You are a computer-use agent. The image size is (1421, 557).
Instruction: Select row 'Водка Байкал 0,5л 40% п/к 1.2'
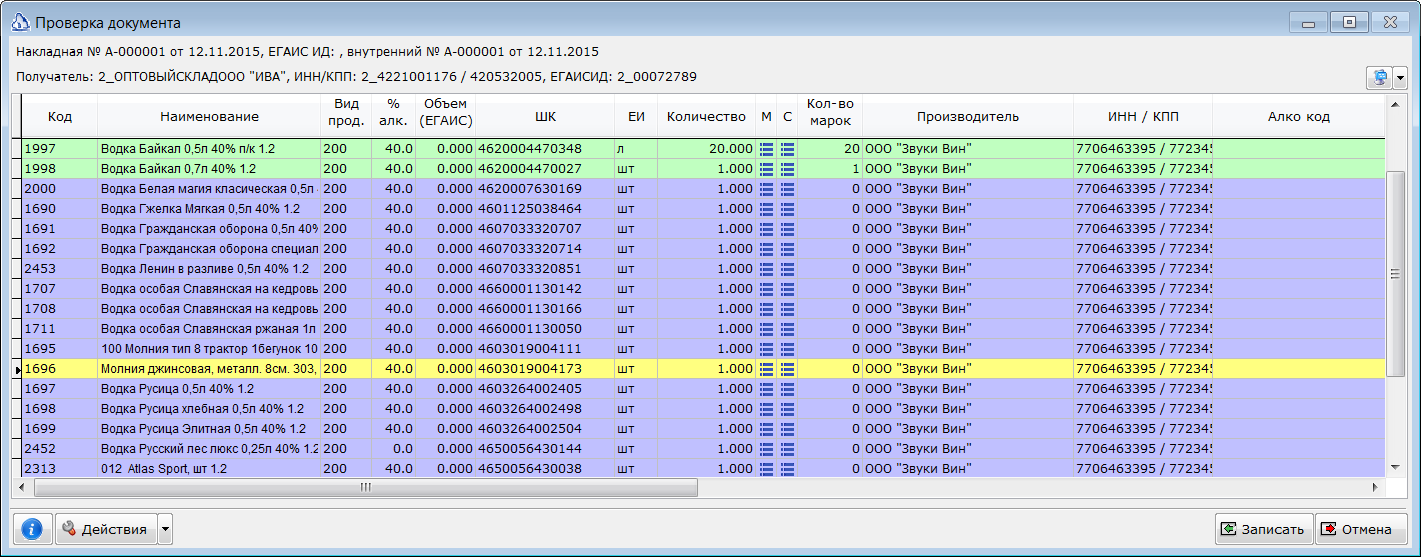pyautogui.click(x=703, y=148)
